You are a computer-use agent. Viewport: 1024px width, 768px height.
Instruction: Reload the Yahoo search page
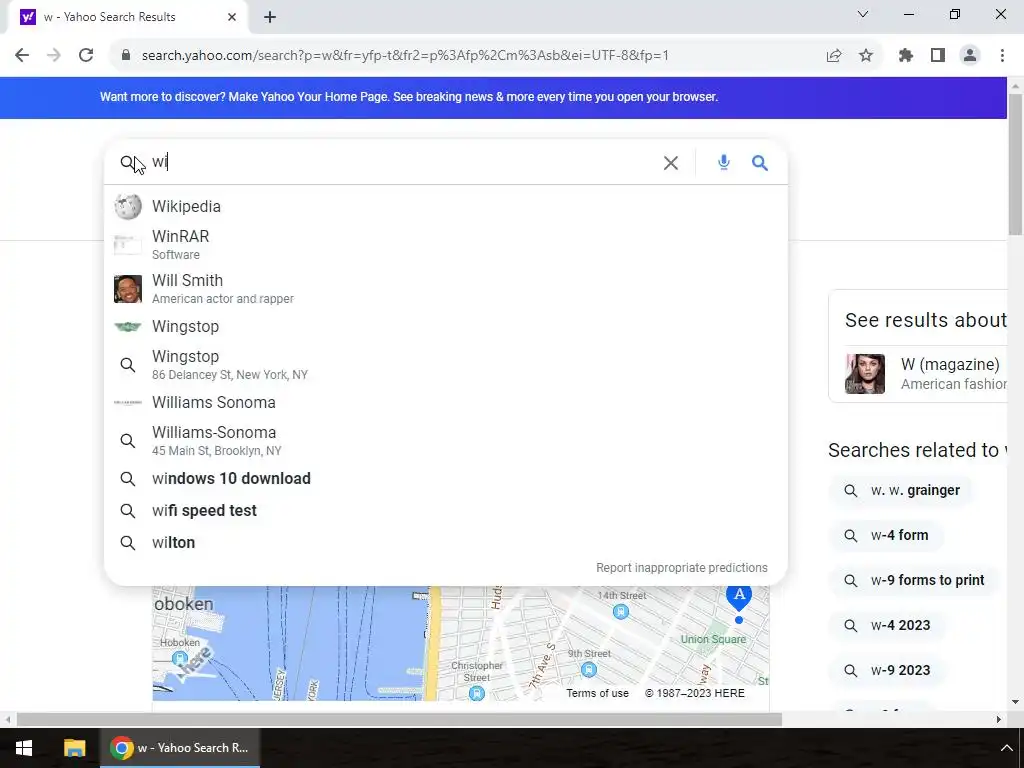pos(86,56)
